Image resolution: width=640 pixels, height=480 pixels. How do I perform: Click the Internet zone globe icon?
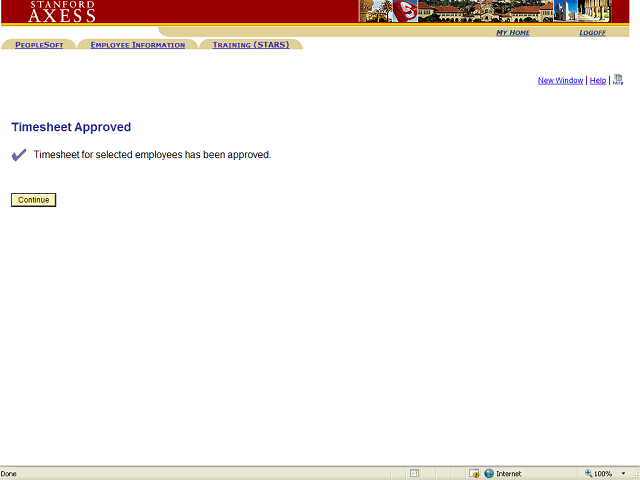coord(489,473)
